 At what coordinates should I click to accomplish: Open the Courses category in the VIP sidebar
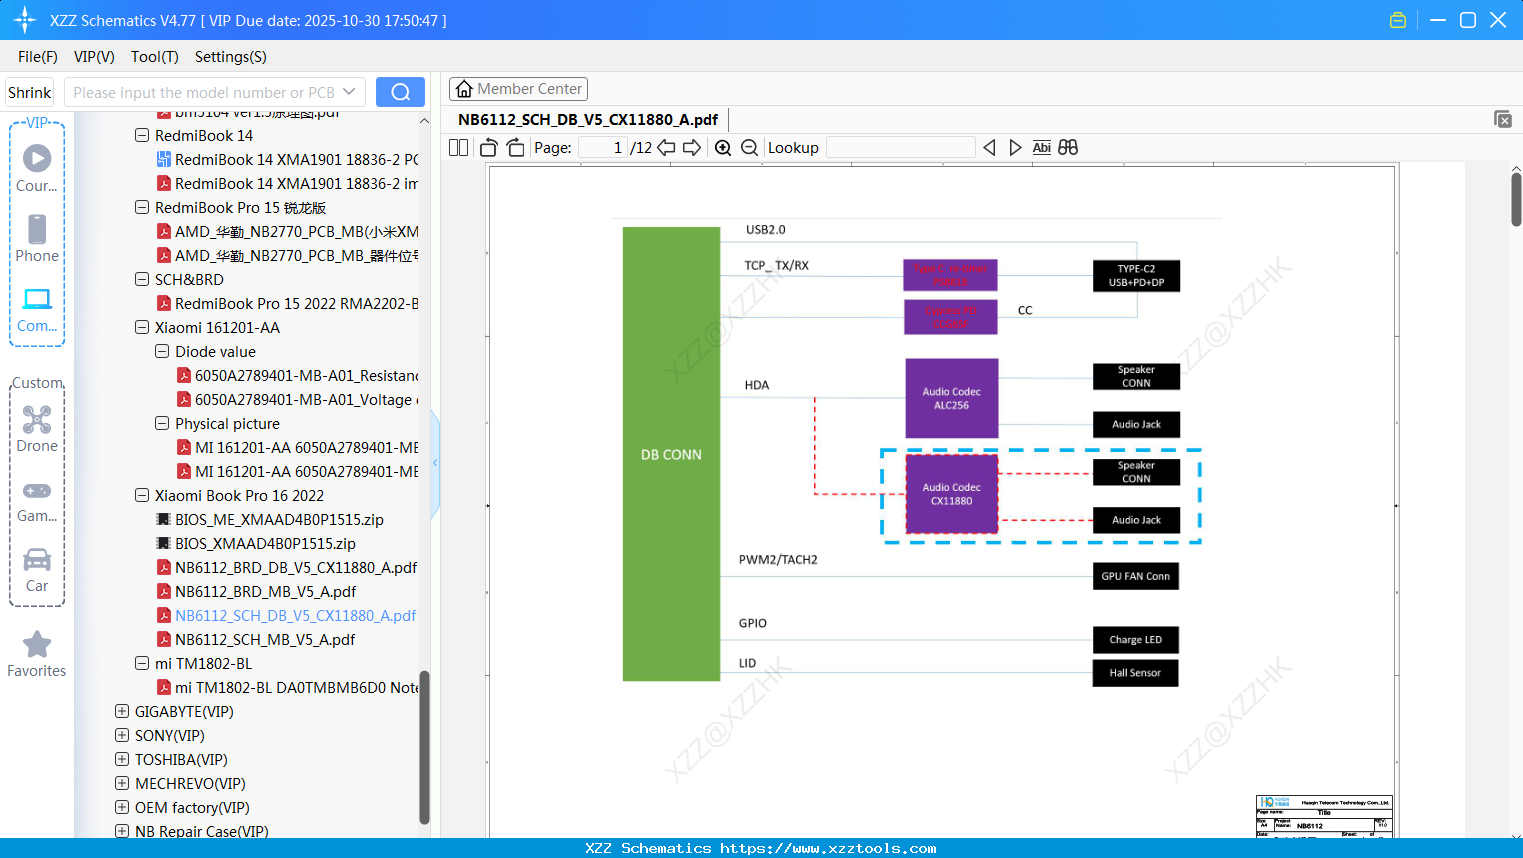coord(37,169)
